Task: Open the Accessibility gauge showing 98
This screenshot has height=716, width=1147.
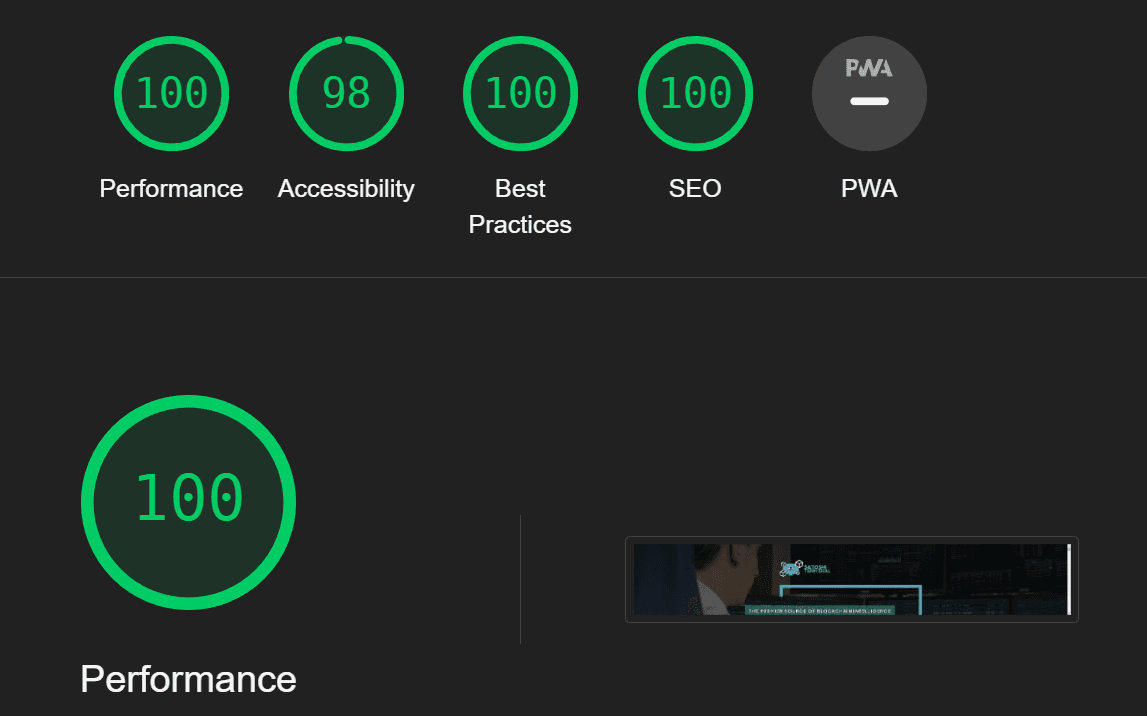Action: [346, 94]
